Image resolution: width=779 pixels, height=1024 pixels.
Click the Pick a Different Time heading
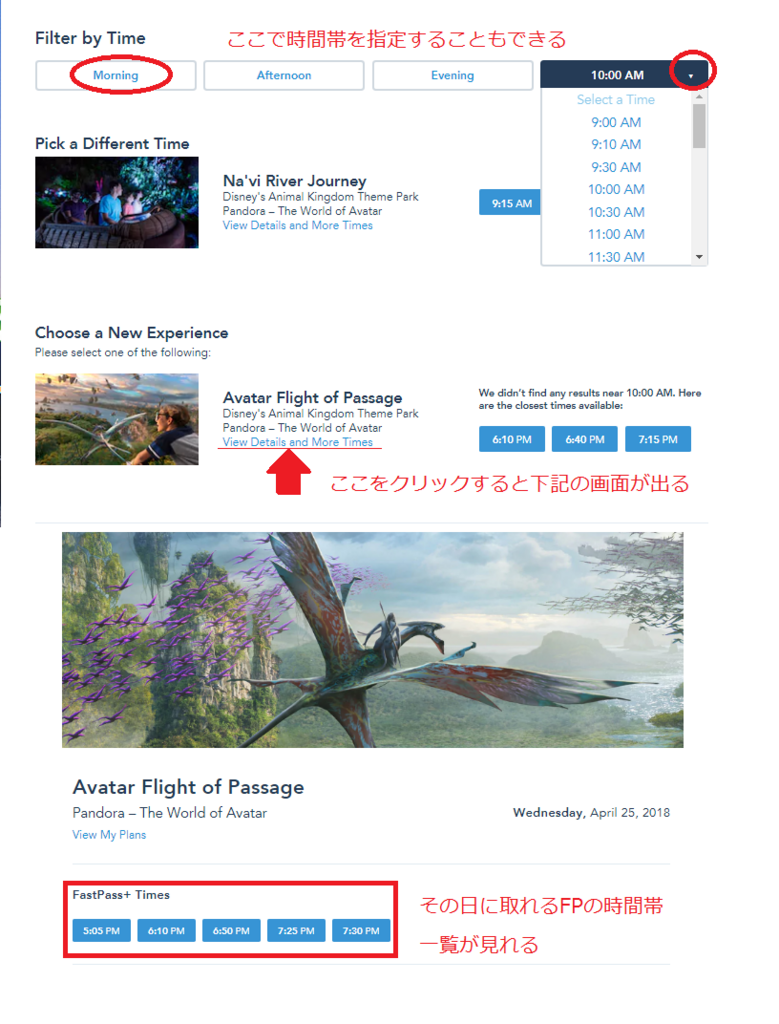[x=112, y=144]
